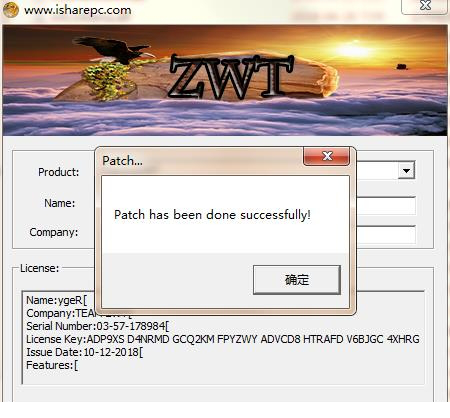Viewport: 450px width, 418px height.
Task: Click the ZWT logo in banner
Action: point(231,77)
